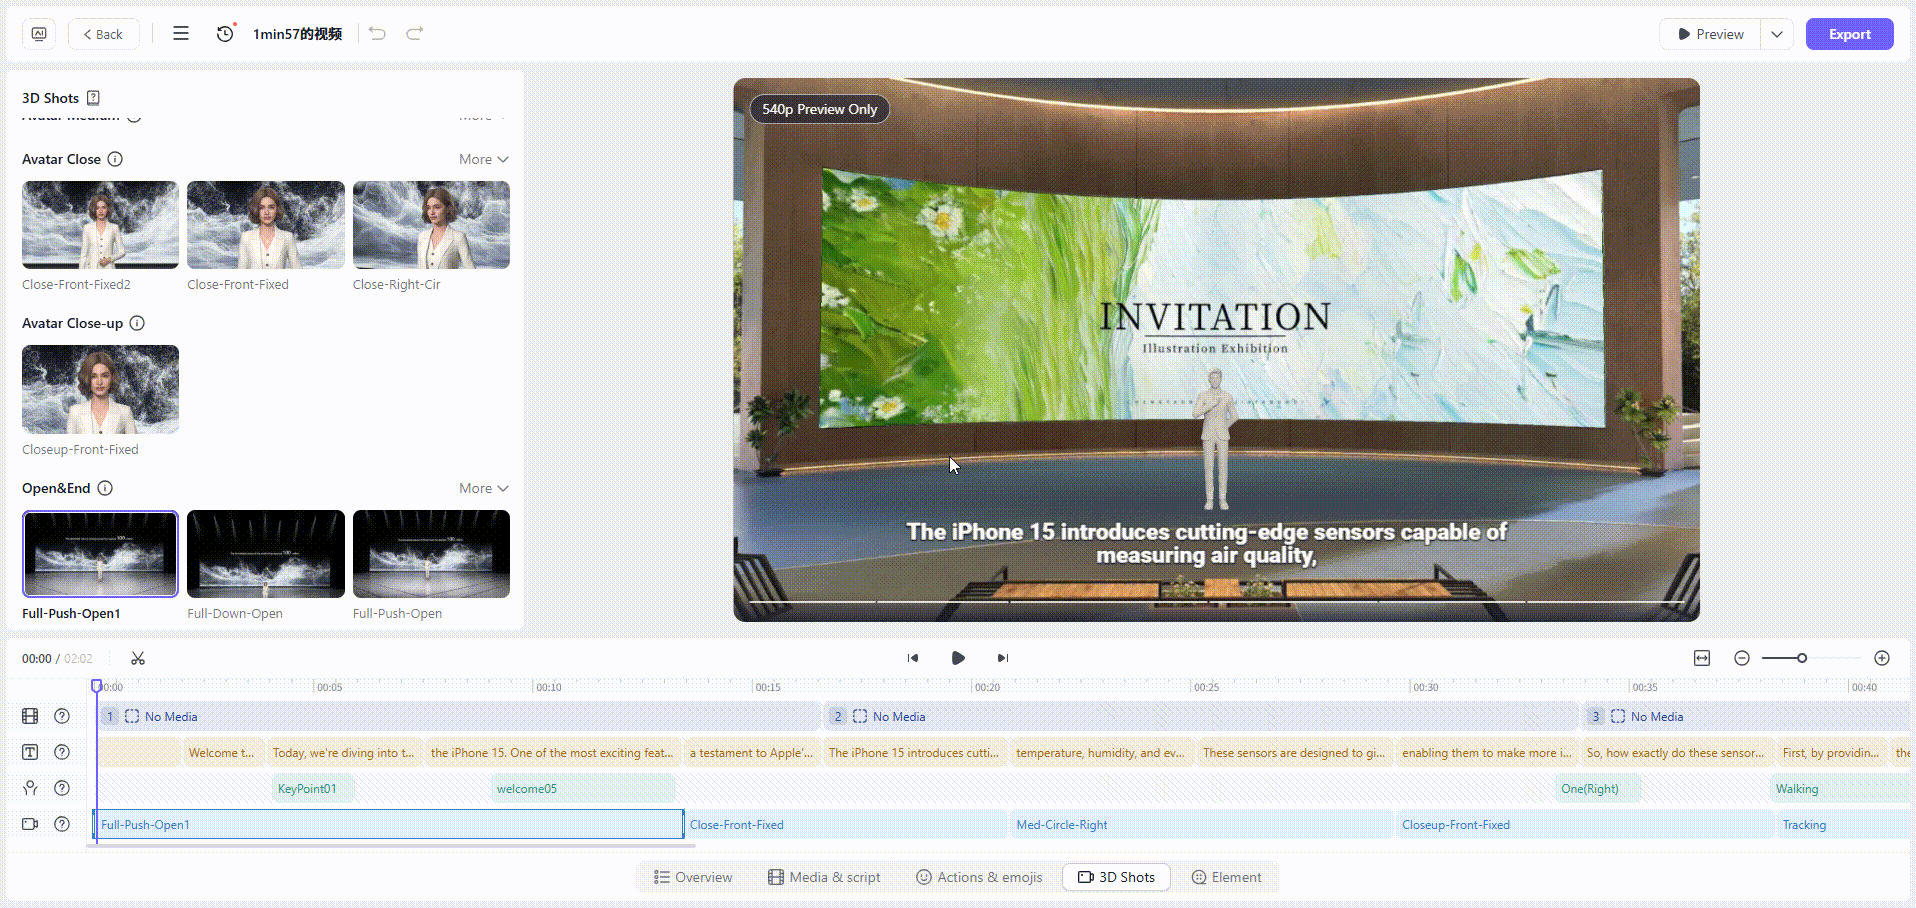Click the fit timeline to width icon
Image resolution: width=1916 pixels, height=908 pixels.
[x=1702, y=658]
